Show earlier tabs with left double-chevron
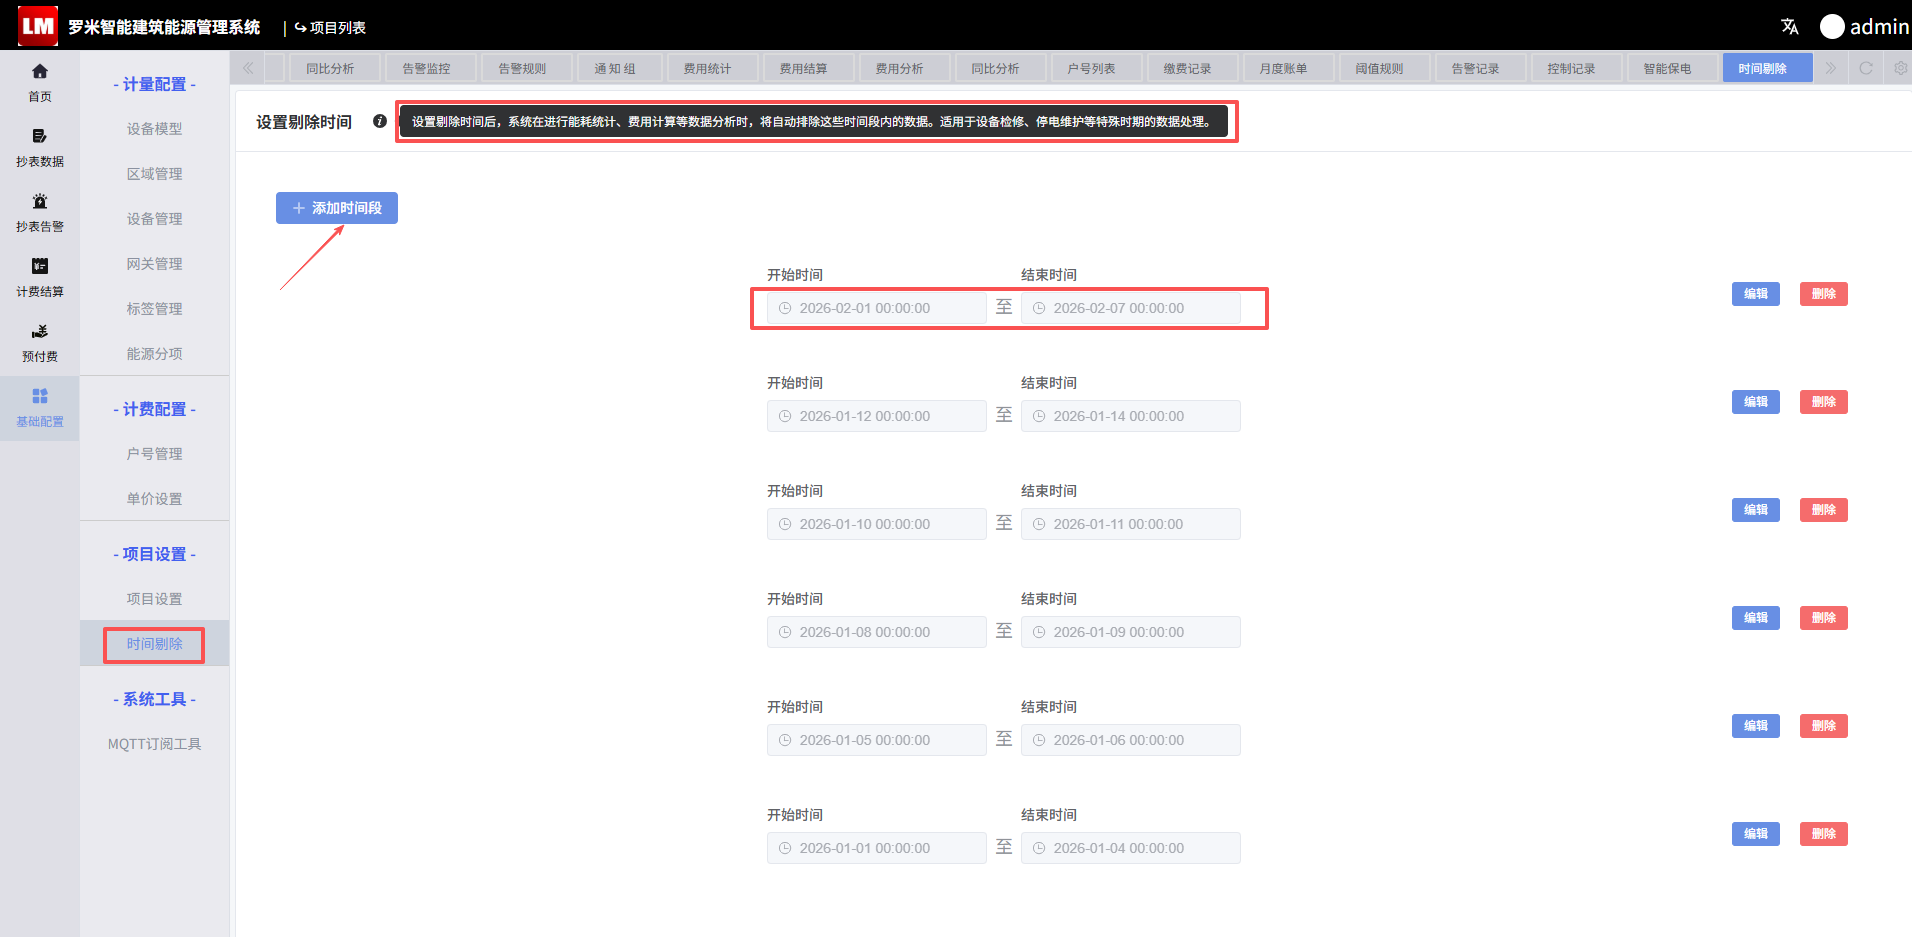This screenshot has width=1912, height=937. pos(248,68)
